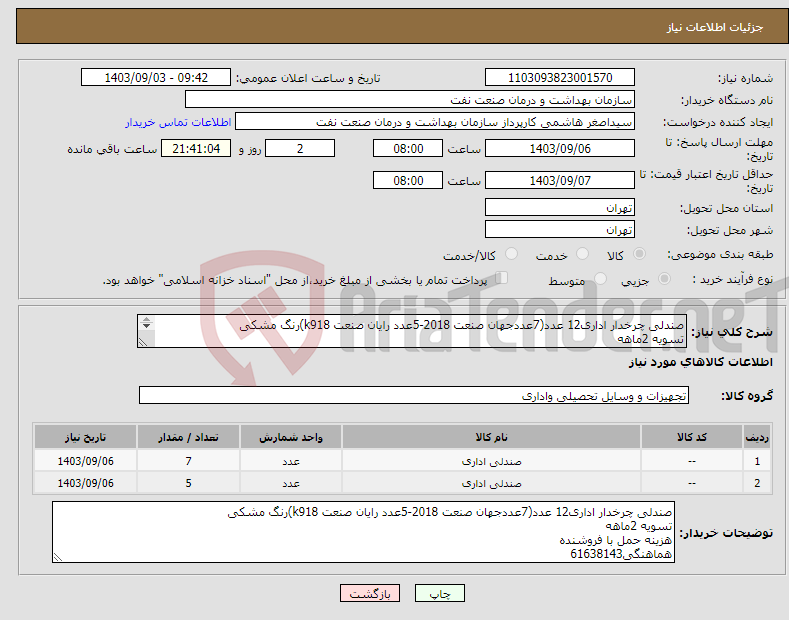Click the response deadline time 08:00 field
The image size is (789, 620).
coord(408,148)
